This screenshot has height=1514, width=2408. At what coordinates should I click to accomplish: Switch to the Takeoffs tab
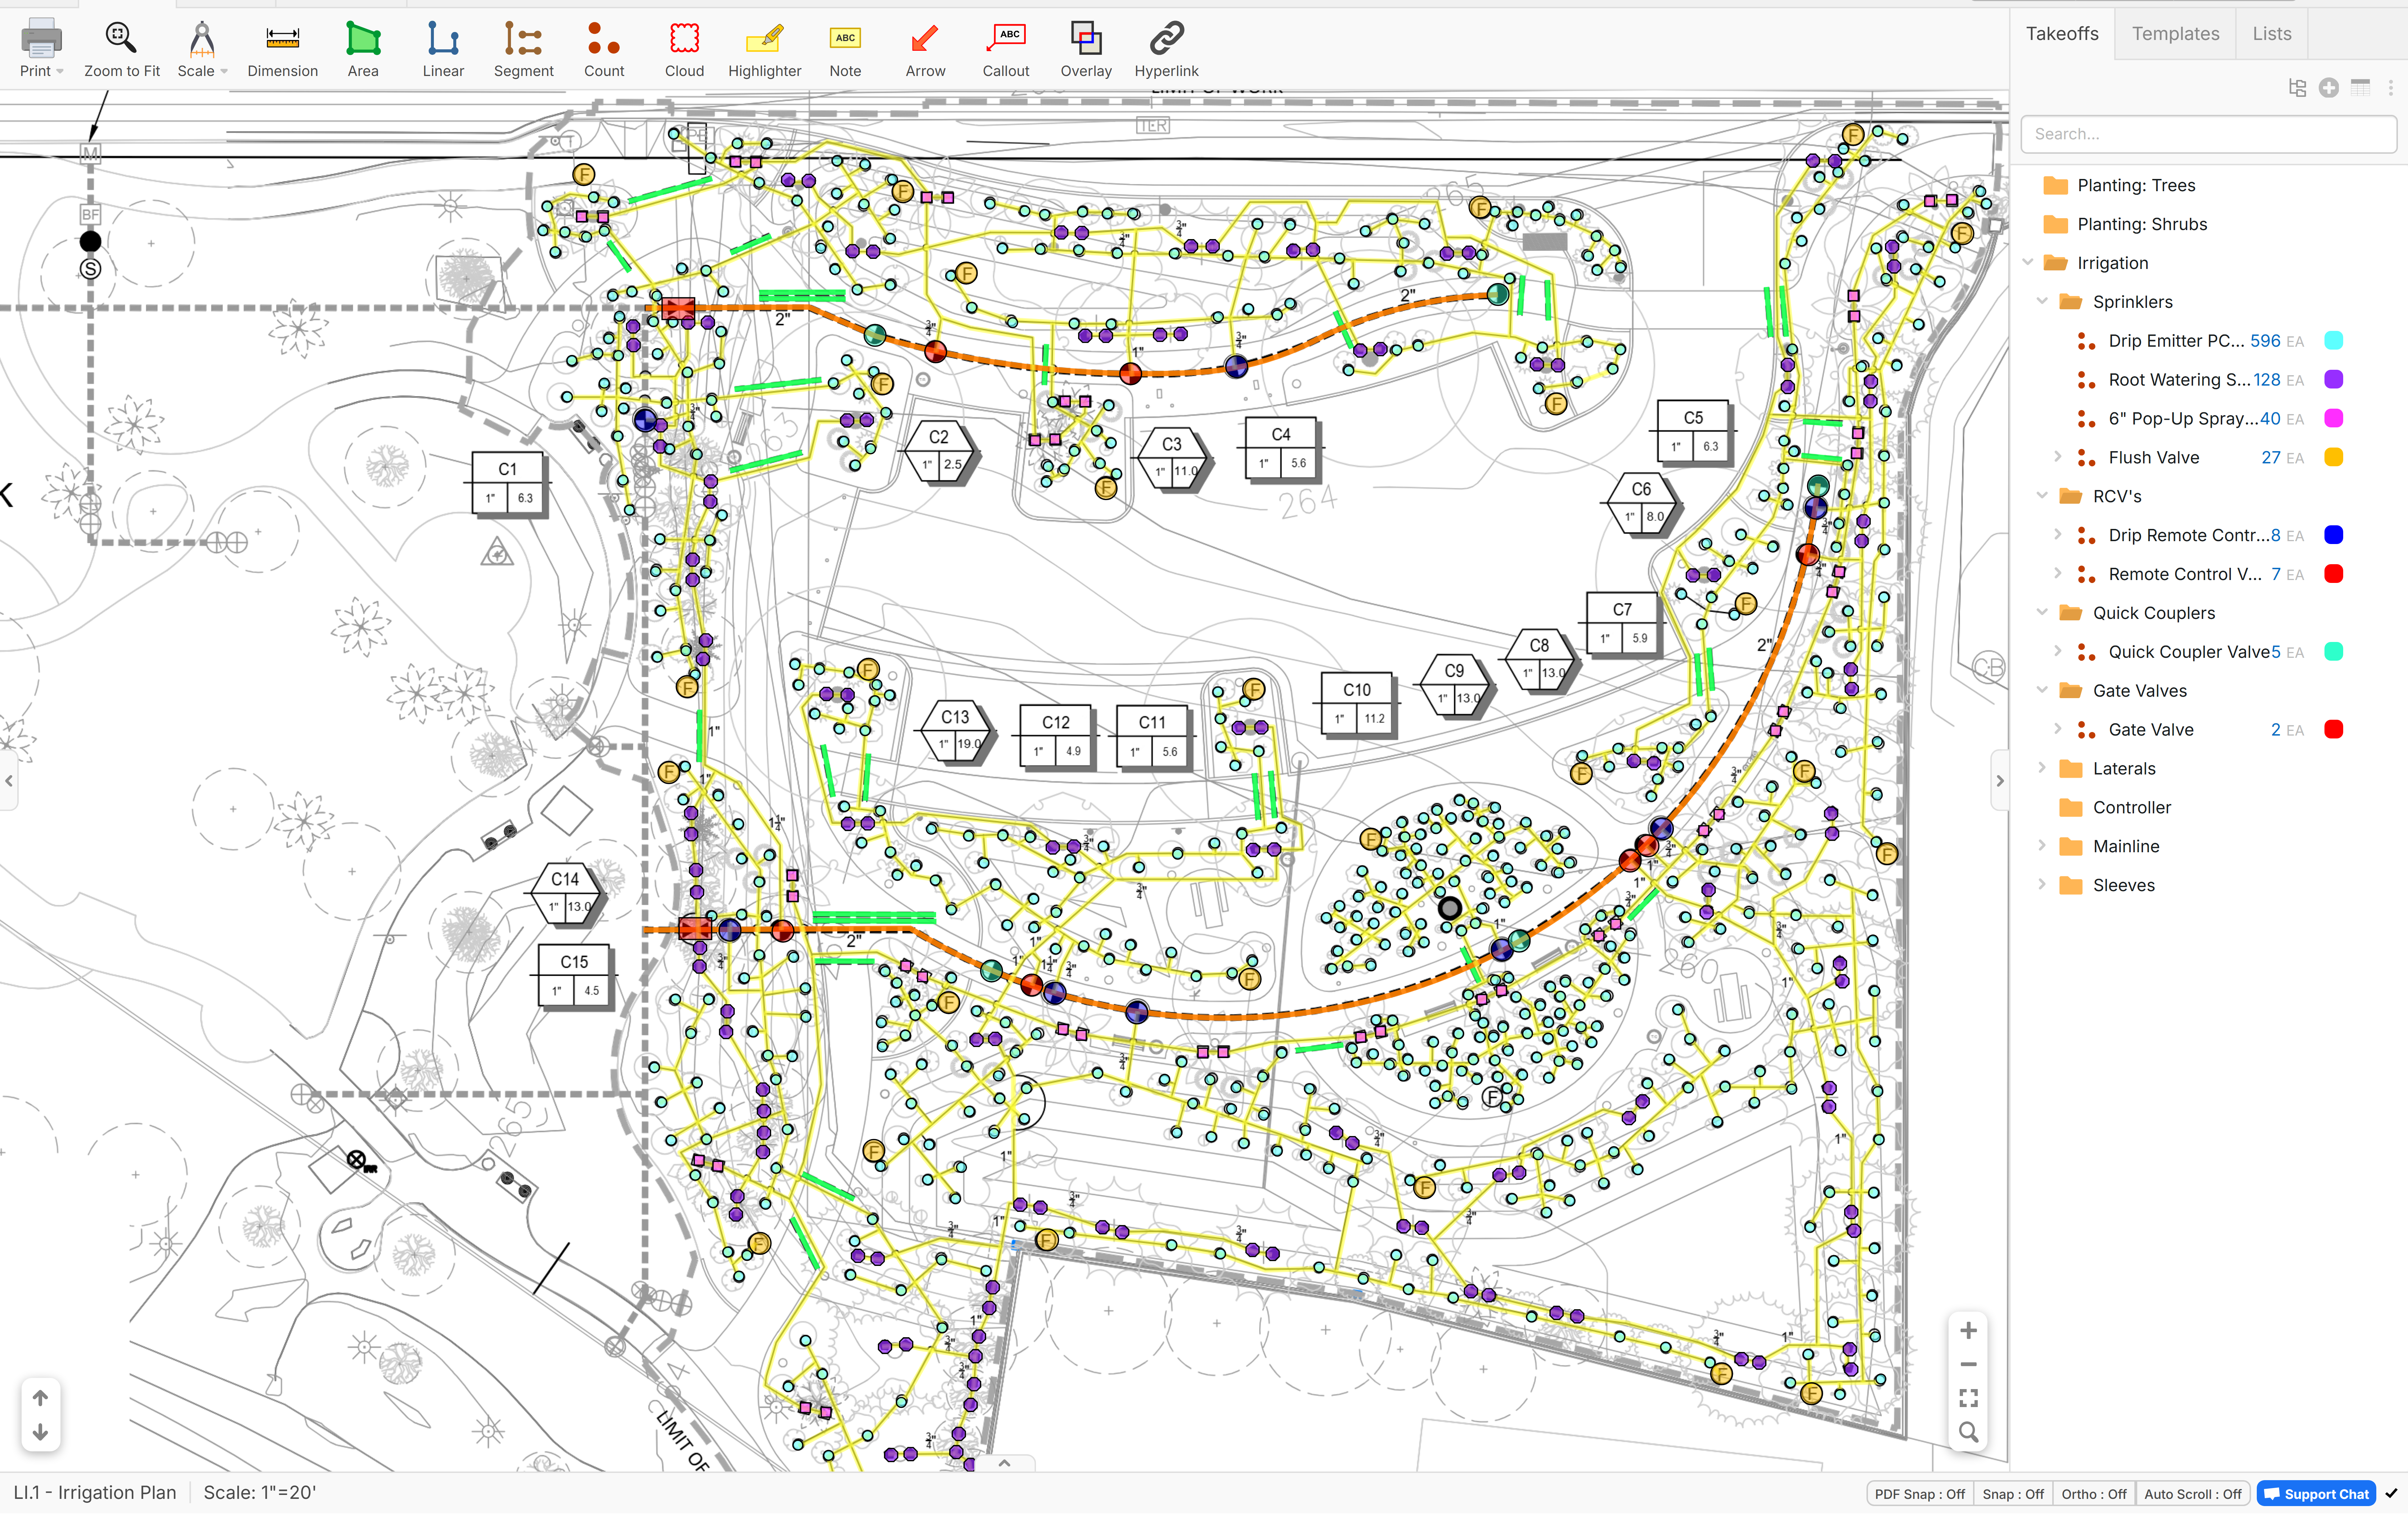[x=2062, y=34]
